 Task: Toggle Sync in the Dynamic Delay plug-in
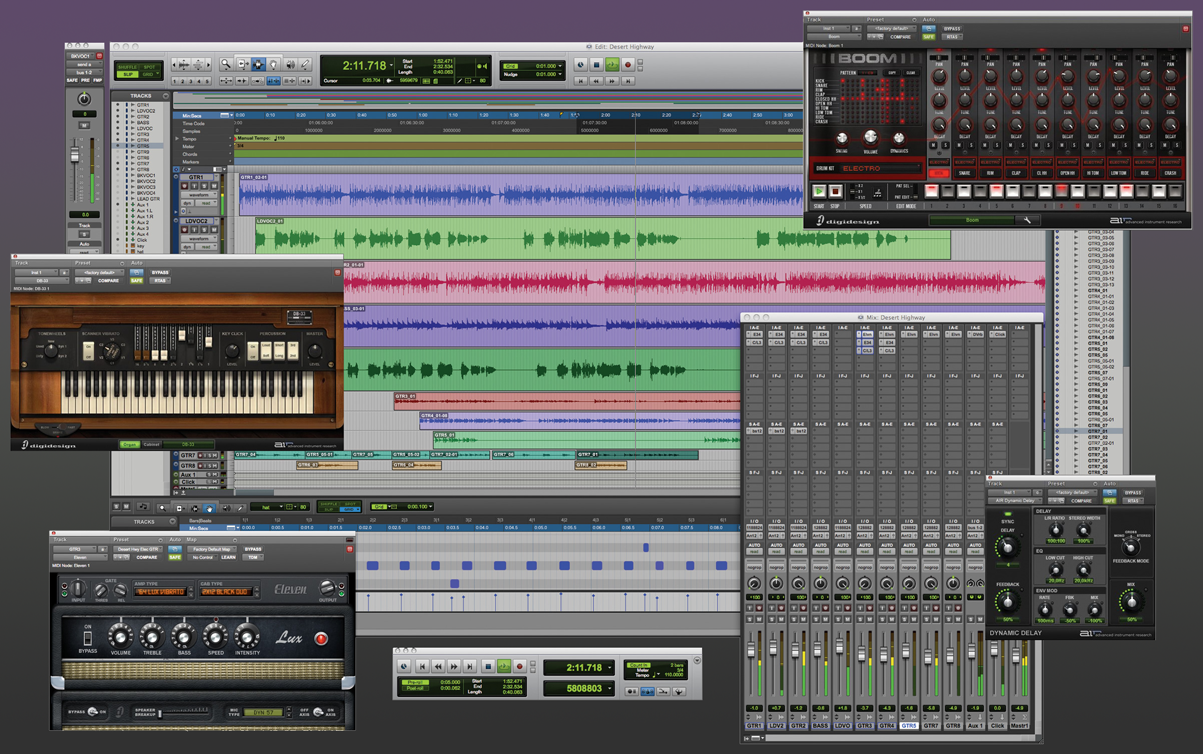pos(1008,514)
